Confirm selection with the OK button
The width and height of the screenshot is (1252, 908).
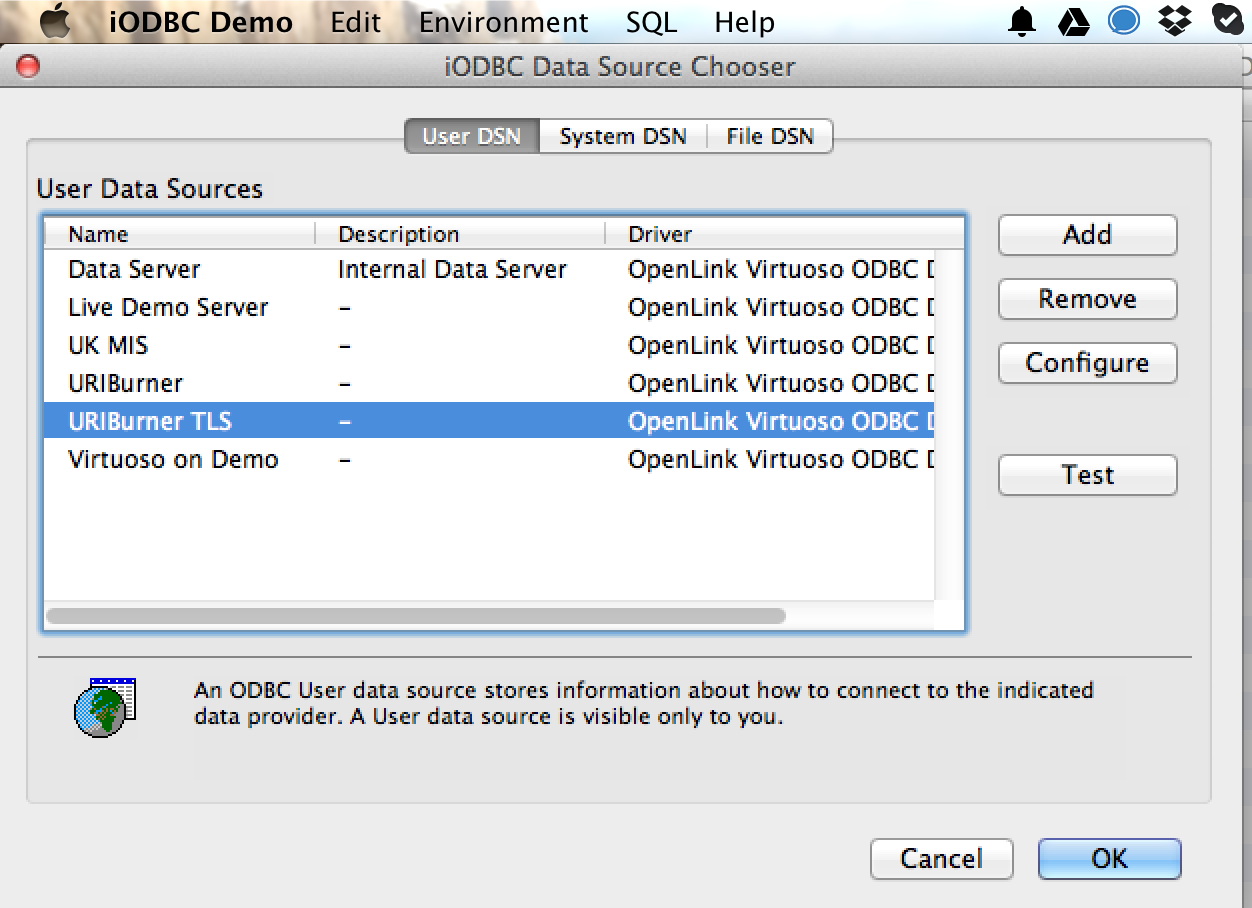coord(1109,859)
